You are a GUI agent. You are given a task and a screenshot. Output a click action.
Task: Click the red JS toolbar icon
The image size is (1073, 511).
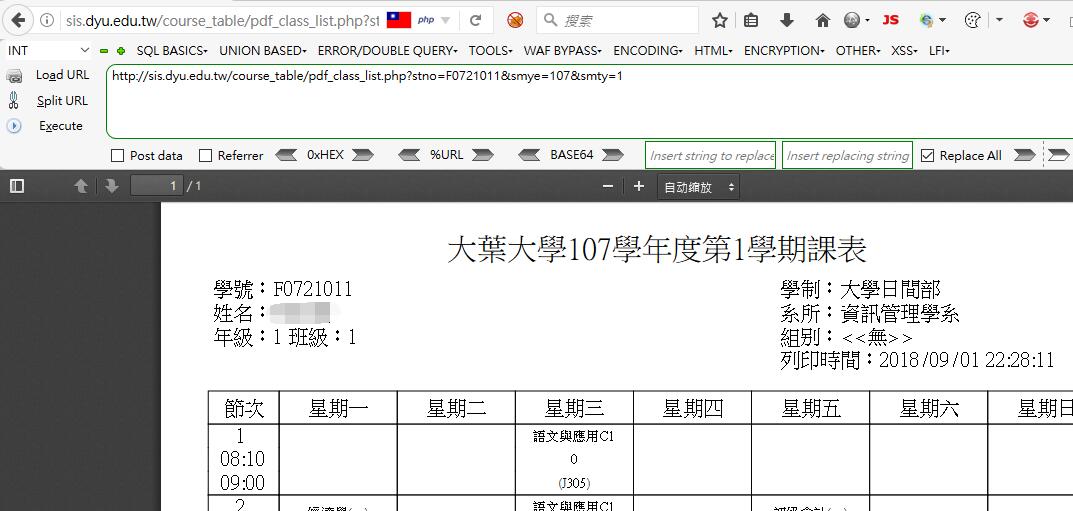click(890, 21)
